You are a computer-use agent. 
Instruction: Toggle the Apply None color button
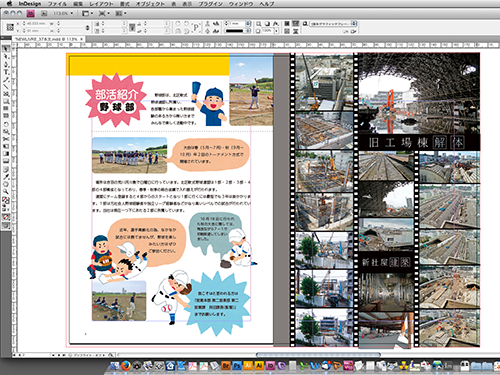click(x=6, y=217)
